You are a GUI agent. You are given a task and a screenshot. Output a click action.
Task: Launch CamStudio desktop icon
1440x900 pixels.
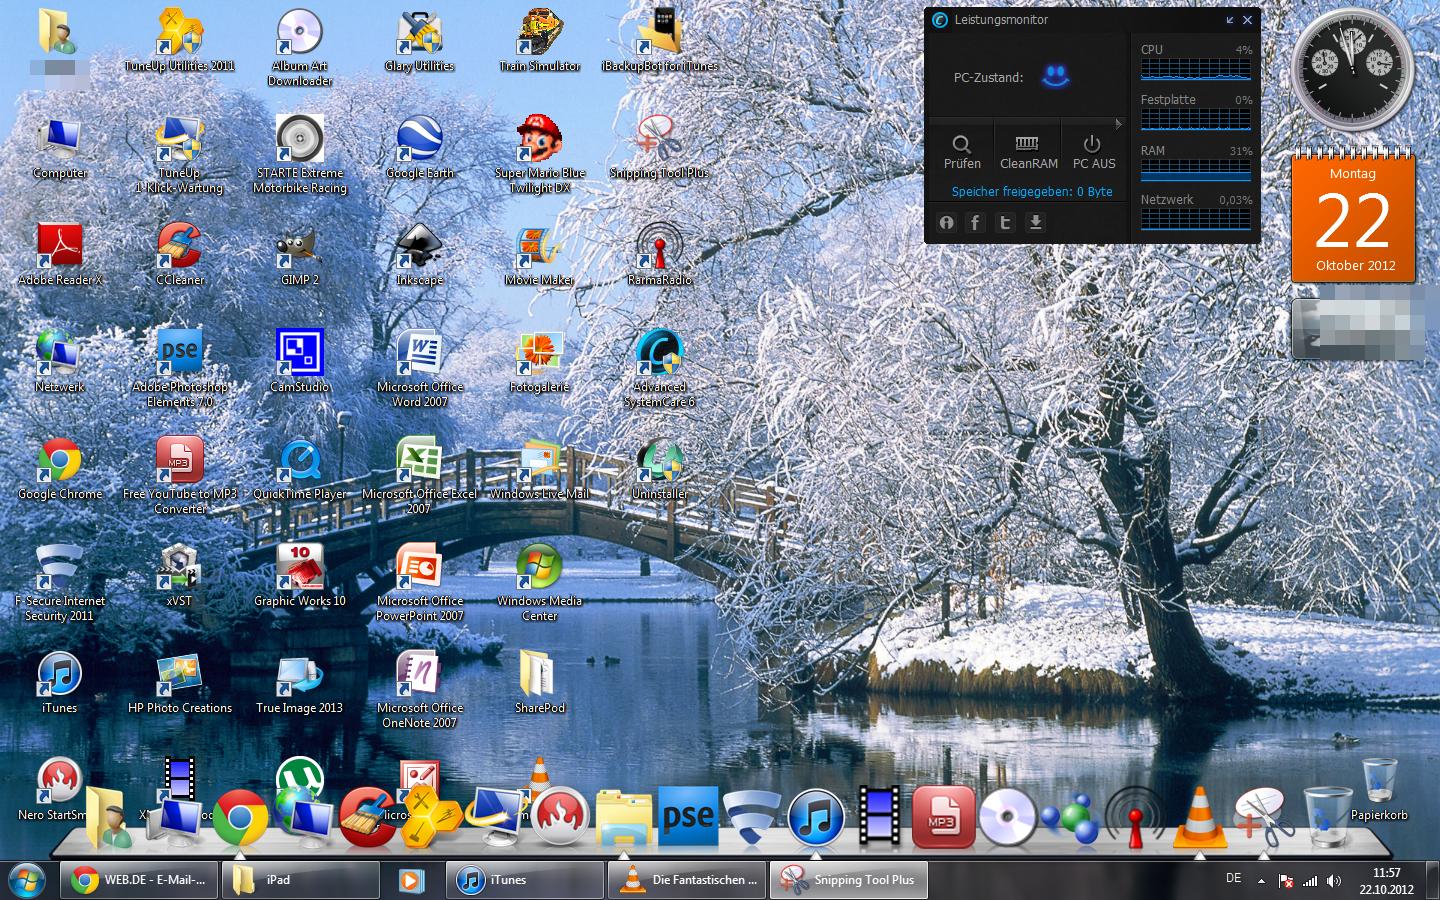[x=300, y=362]
